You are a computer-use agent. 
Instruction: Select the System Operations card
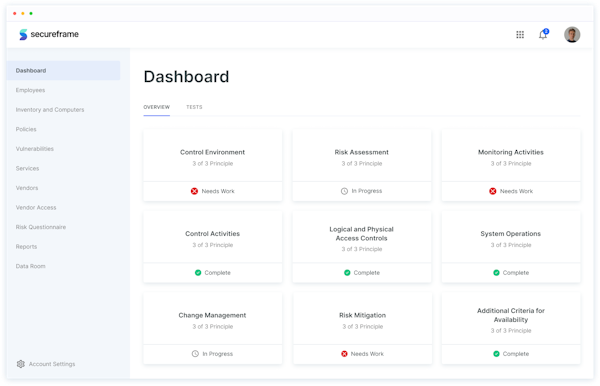pos(510,247)
